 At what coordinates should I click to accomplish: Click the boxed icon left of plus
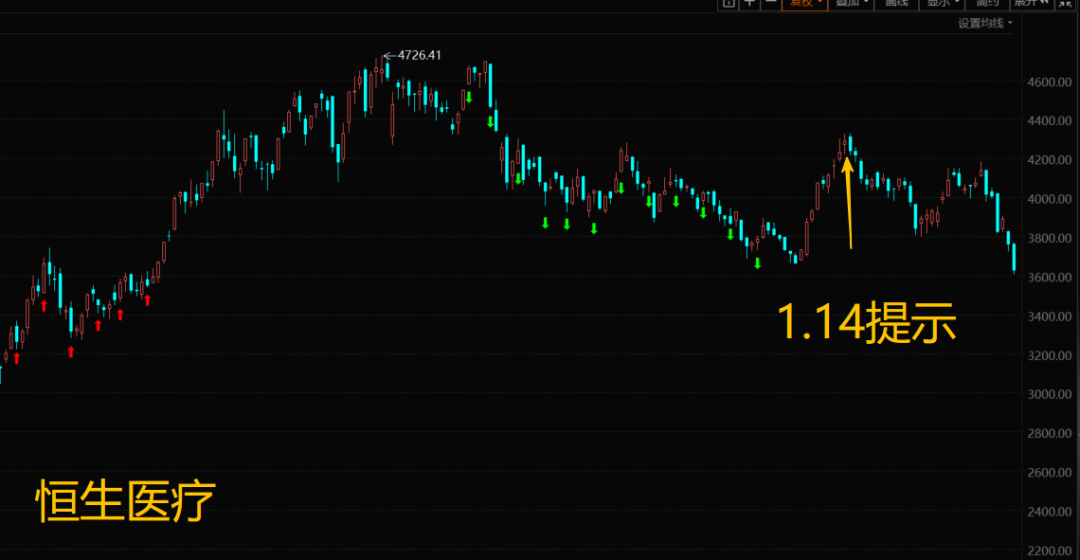[x=728, y=3]
